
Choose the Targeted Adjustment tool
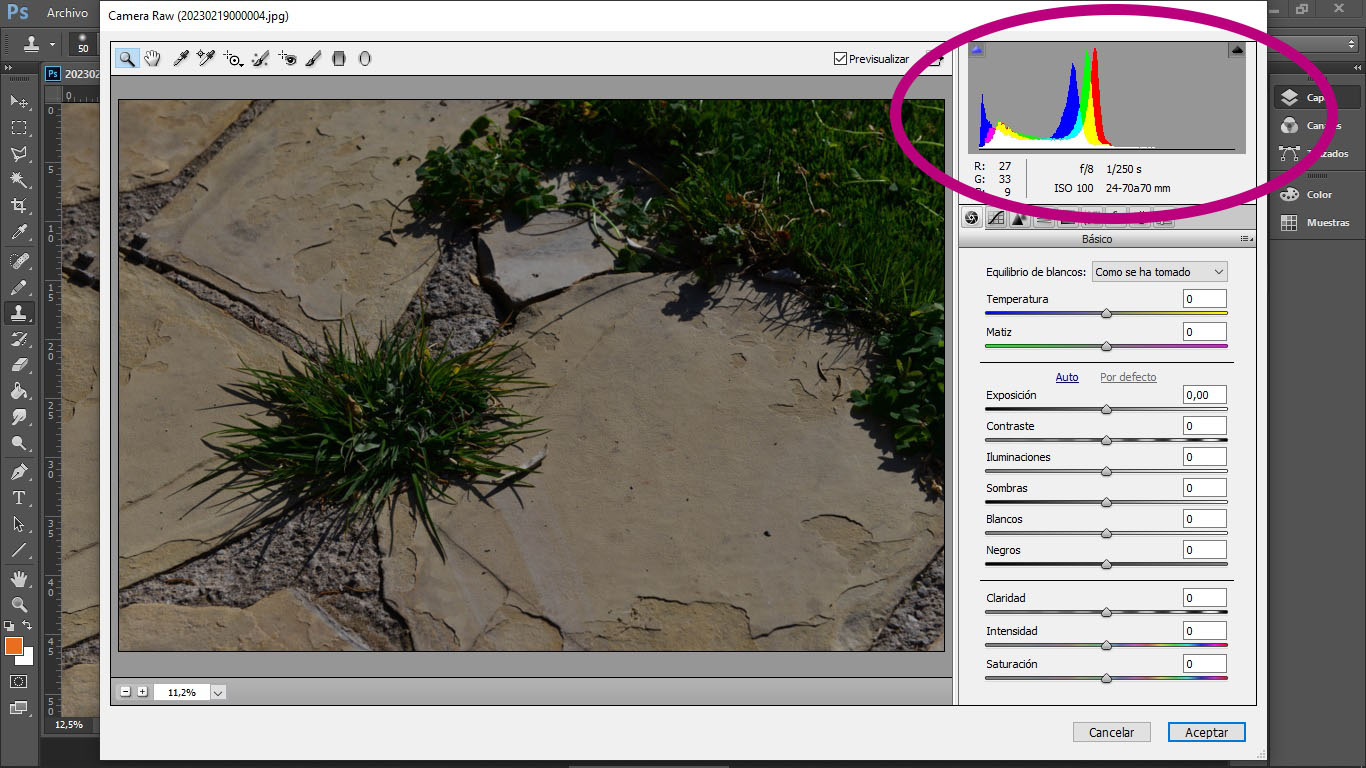click(233, 58)
